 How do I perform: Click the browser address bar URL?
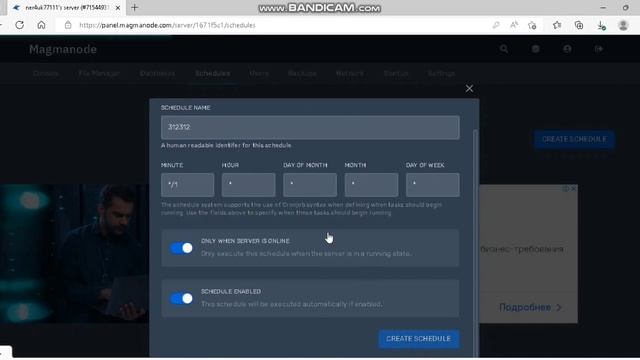167,25
